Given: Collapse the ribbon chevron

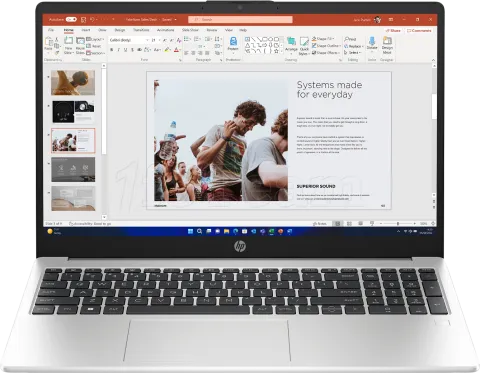Looking at the screenshot, I should coord(433,60).
